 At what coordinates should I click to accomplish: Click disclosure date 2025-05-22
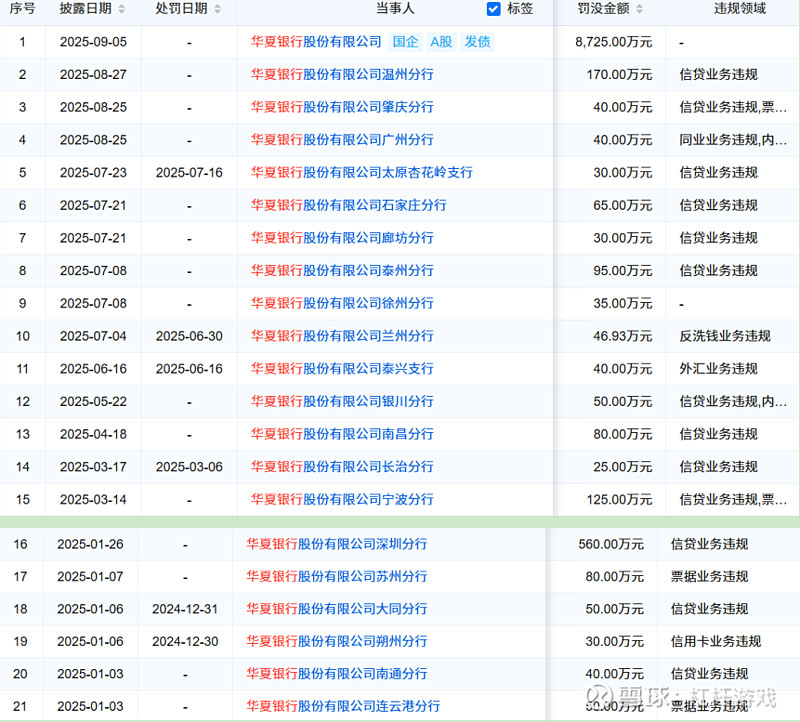(x=93, y=401)
